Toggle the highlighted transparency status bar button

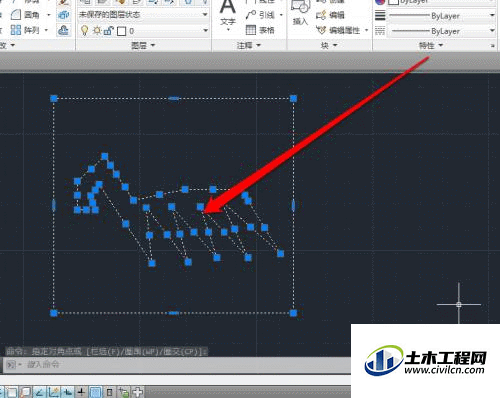(x=96, y=392)
